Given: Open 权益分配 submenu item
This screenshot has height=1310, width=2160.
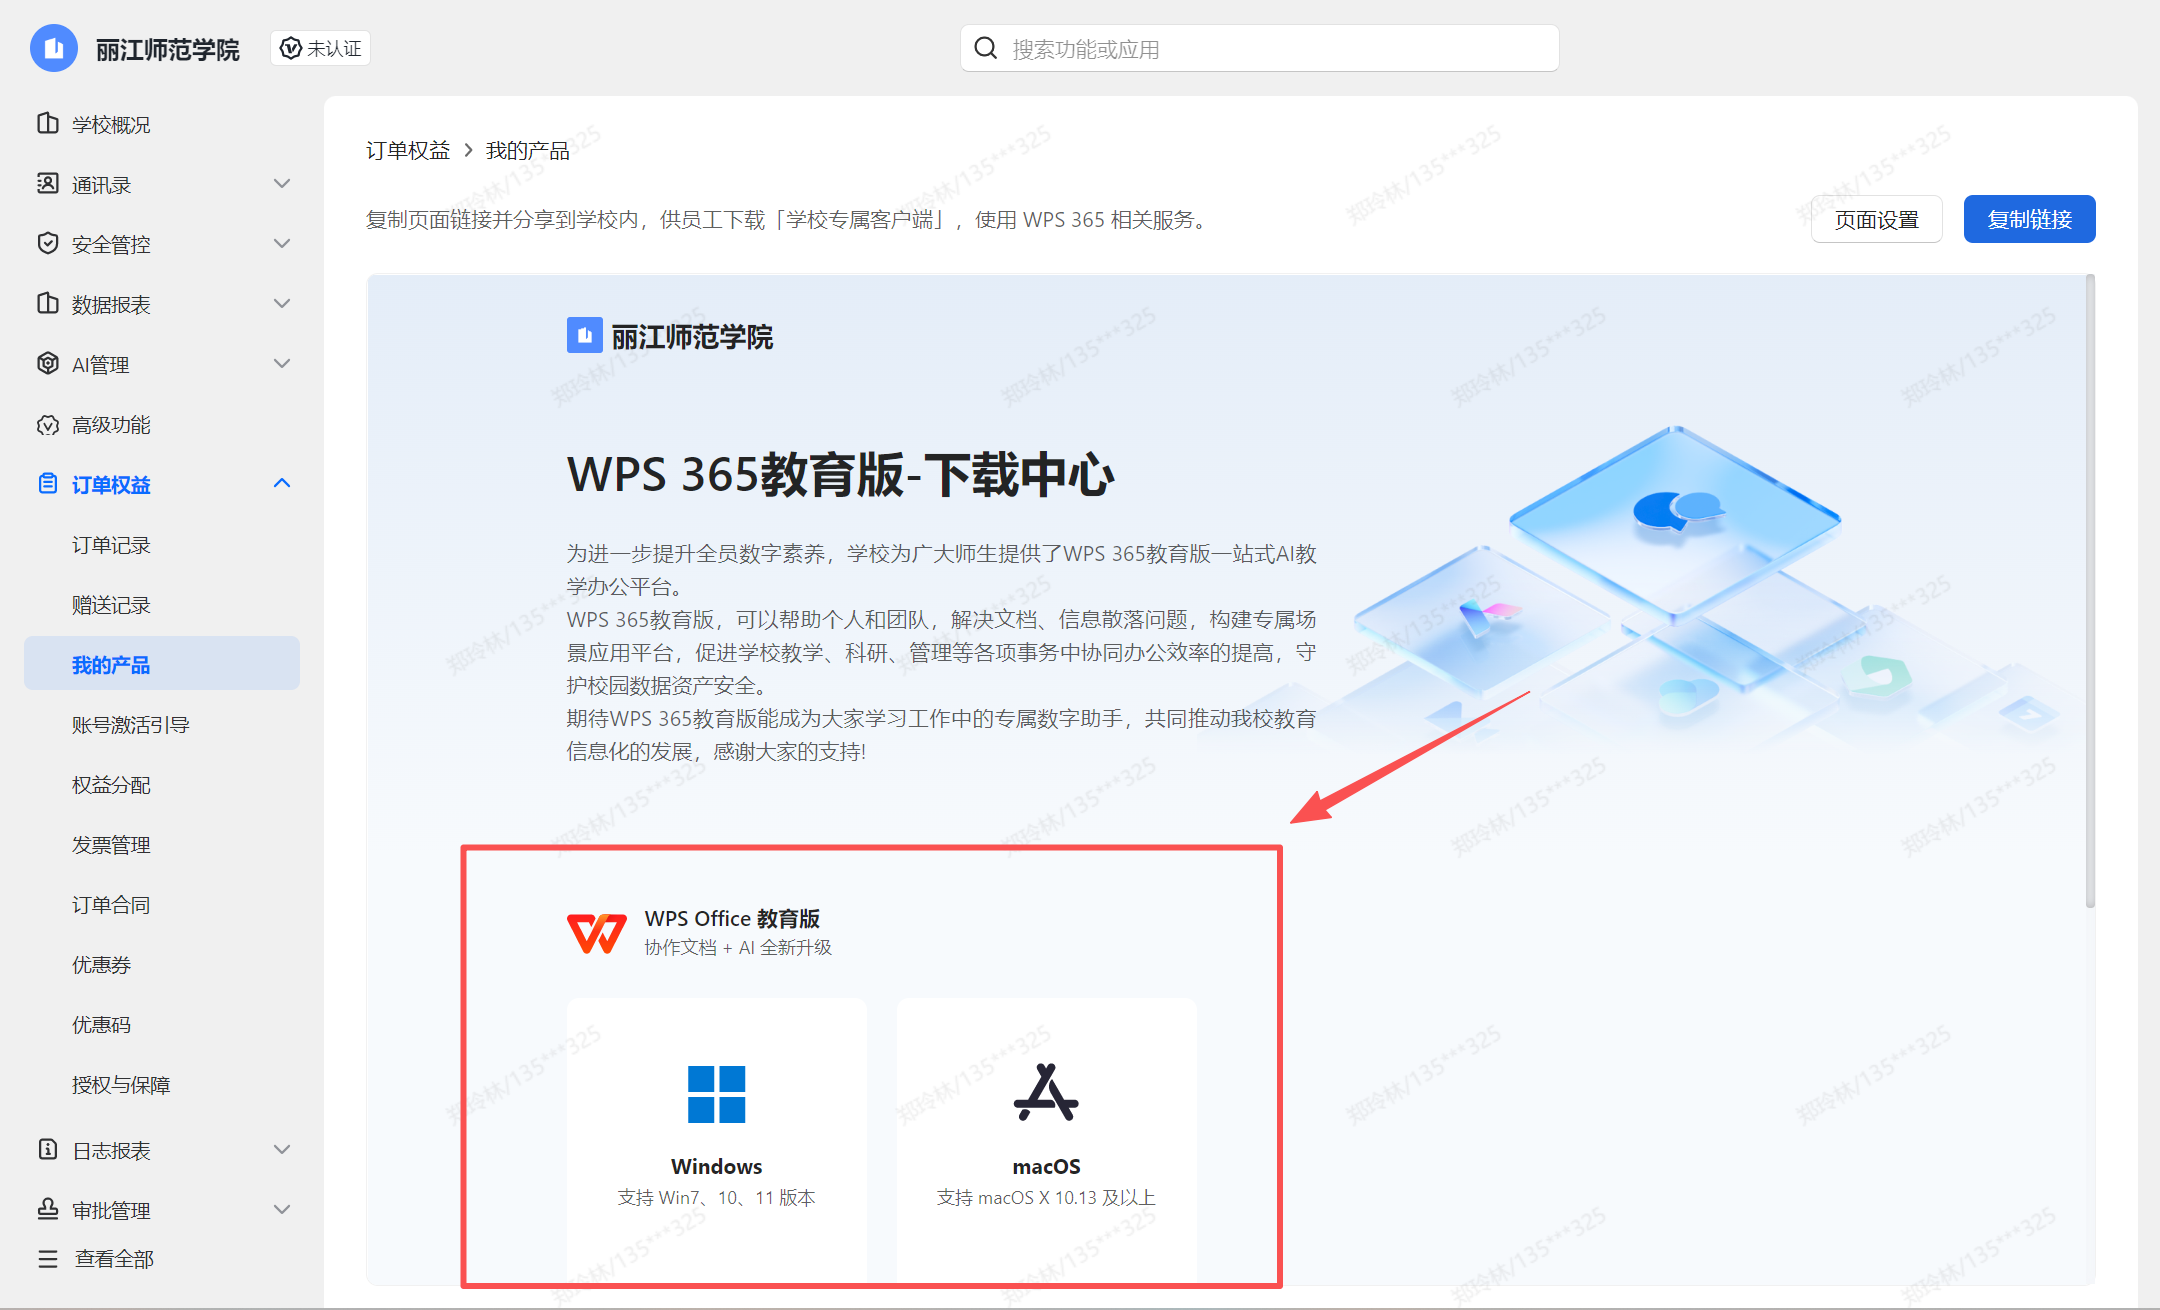Looking at the screenshot, I should (111, 785).
